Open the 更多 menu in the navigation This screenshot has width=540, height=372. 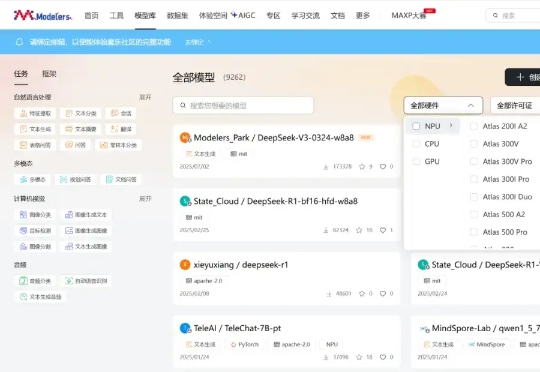(x=363, y=16)
